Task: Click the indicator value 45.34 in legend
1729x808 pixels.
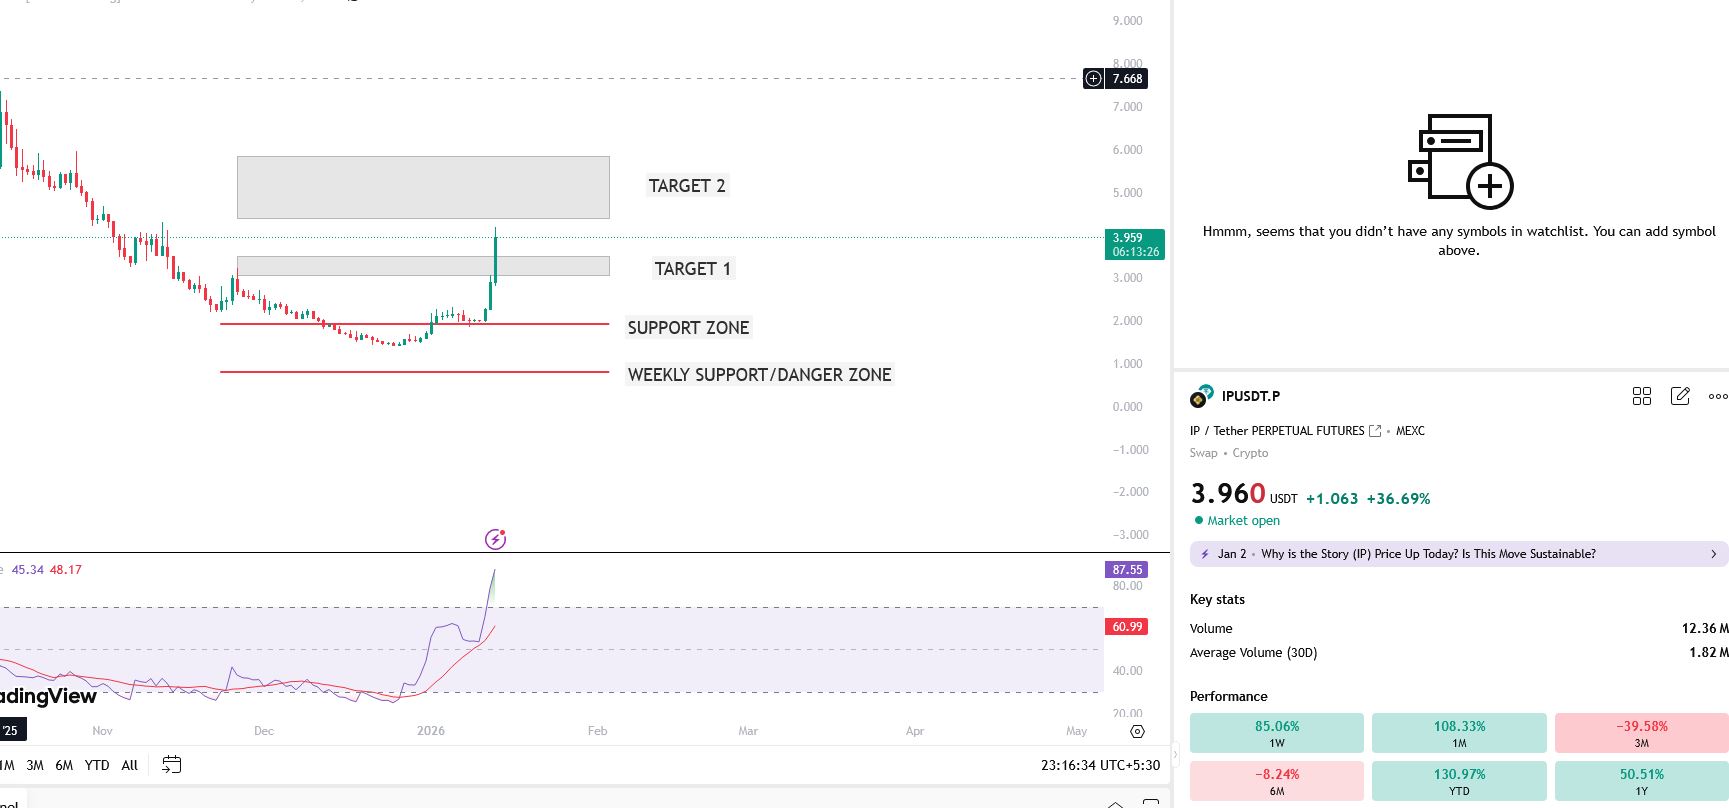Action: (28, 570)
